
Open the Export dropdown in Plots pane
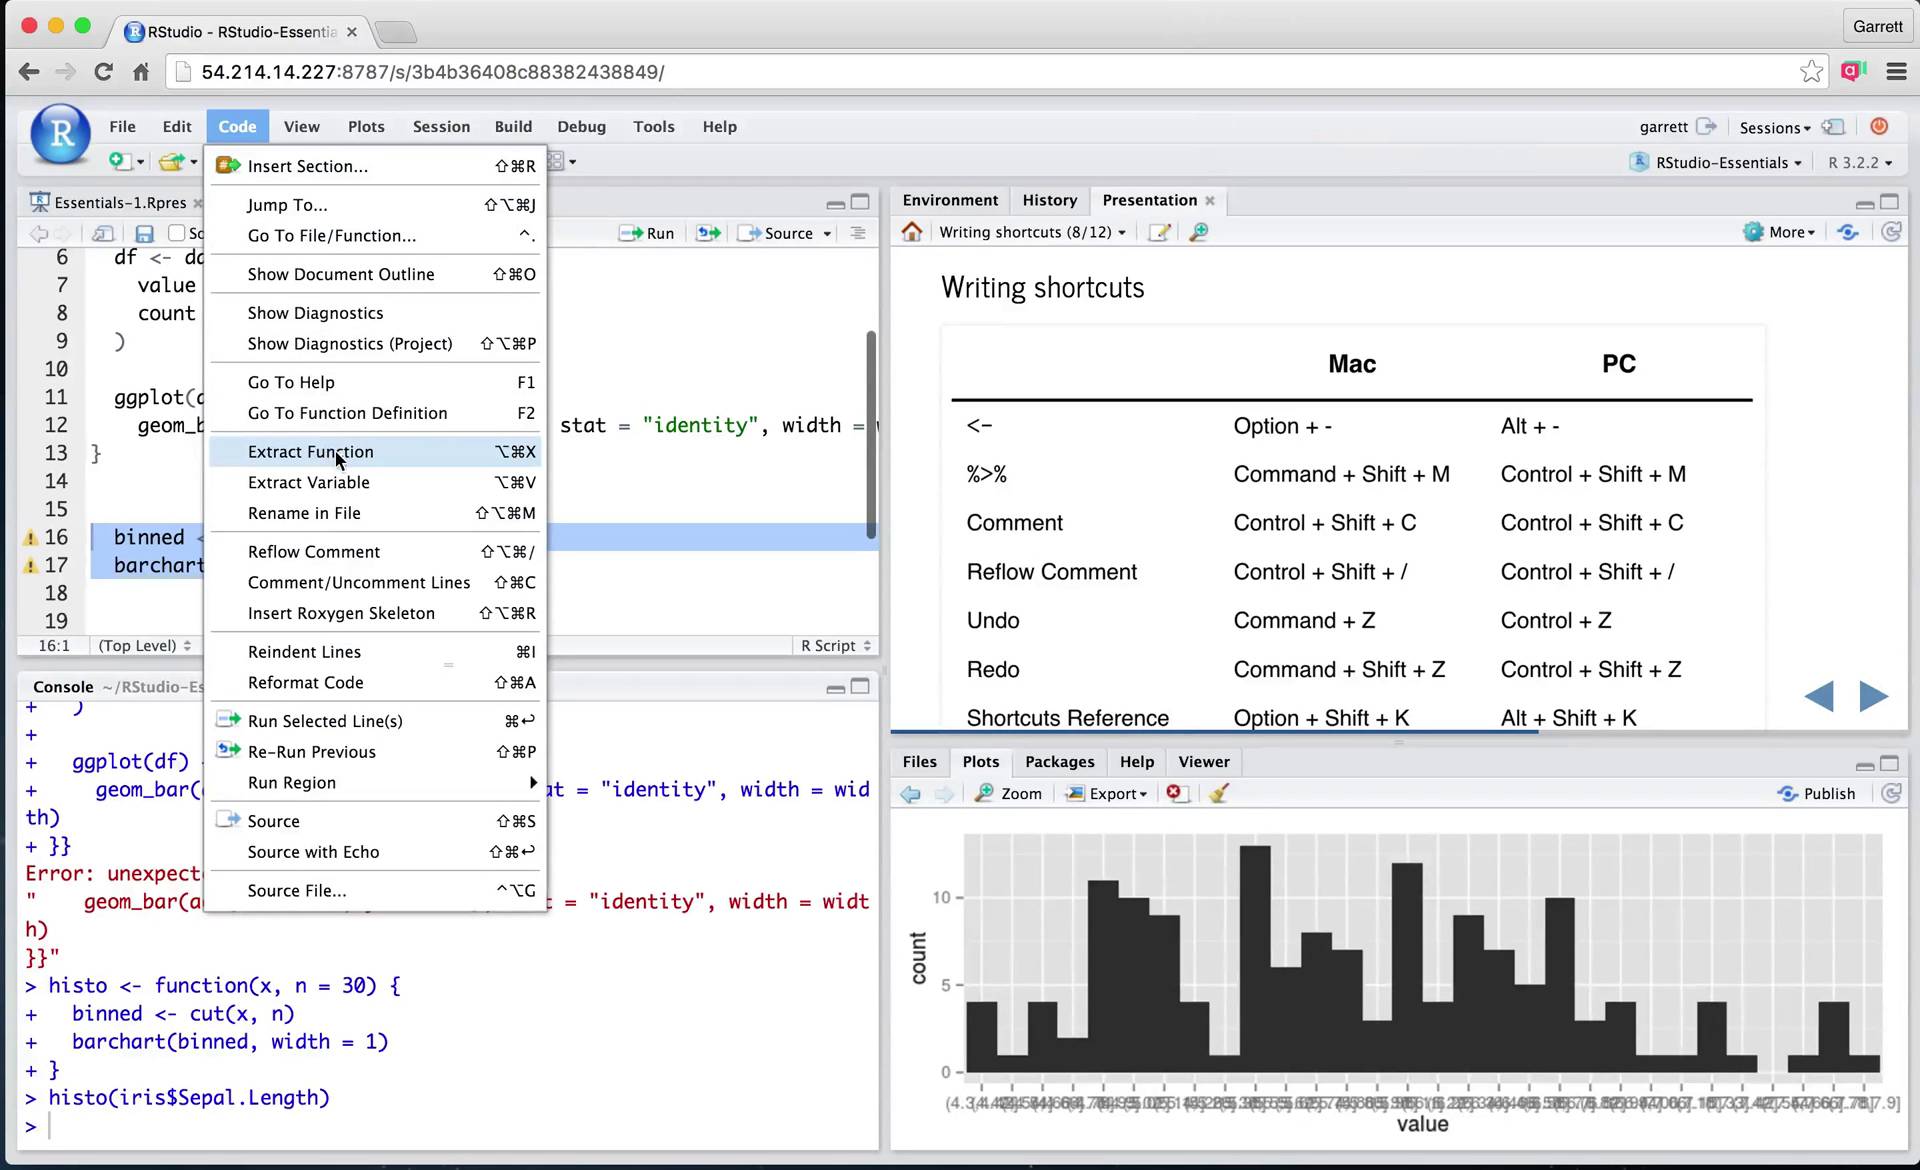pos(1107,793)
